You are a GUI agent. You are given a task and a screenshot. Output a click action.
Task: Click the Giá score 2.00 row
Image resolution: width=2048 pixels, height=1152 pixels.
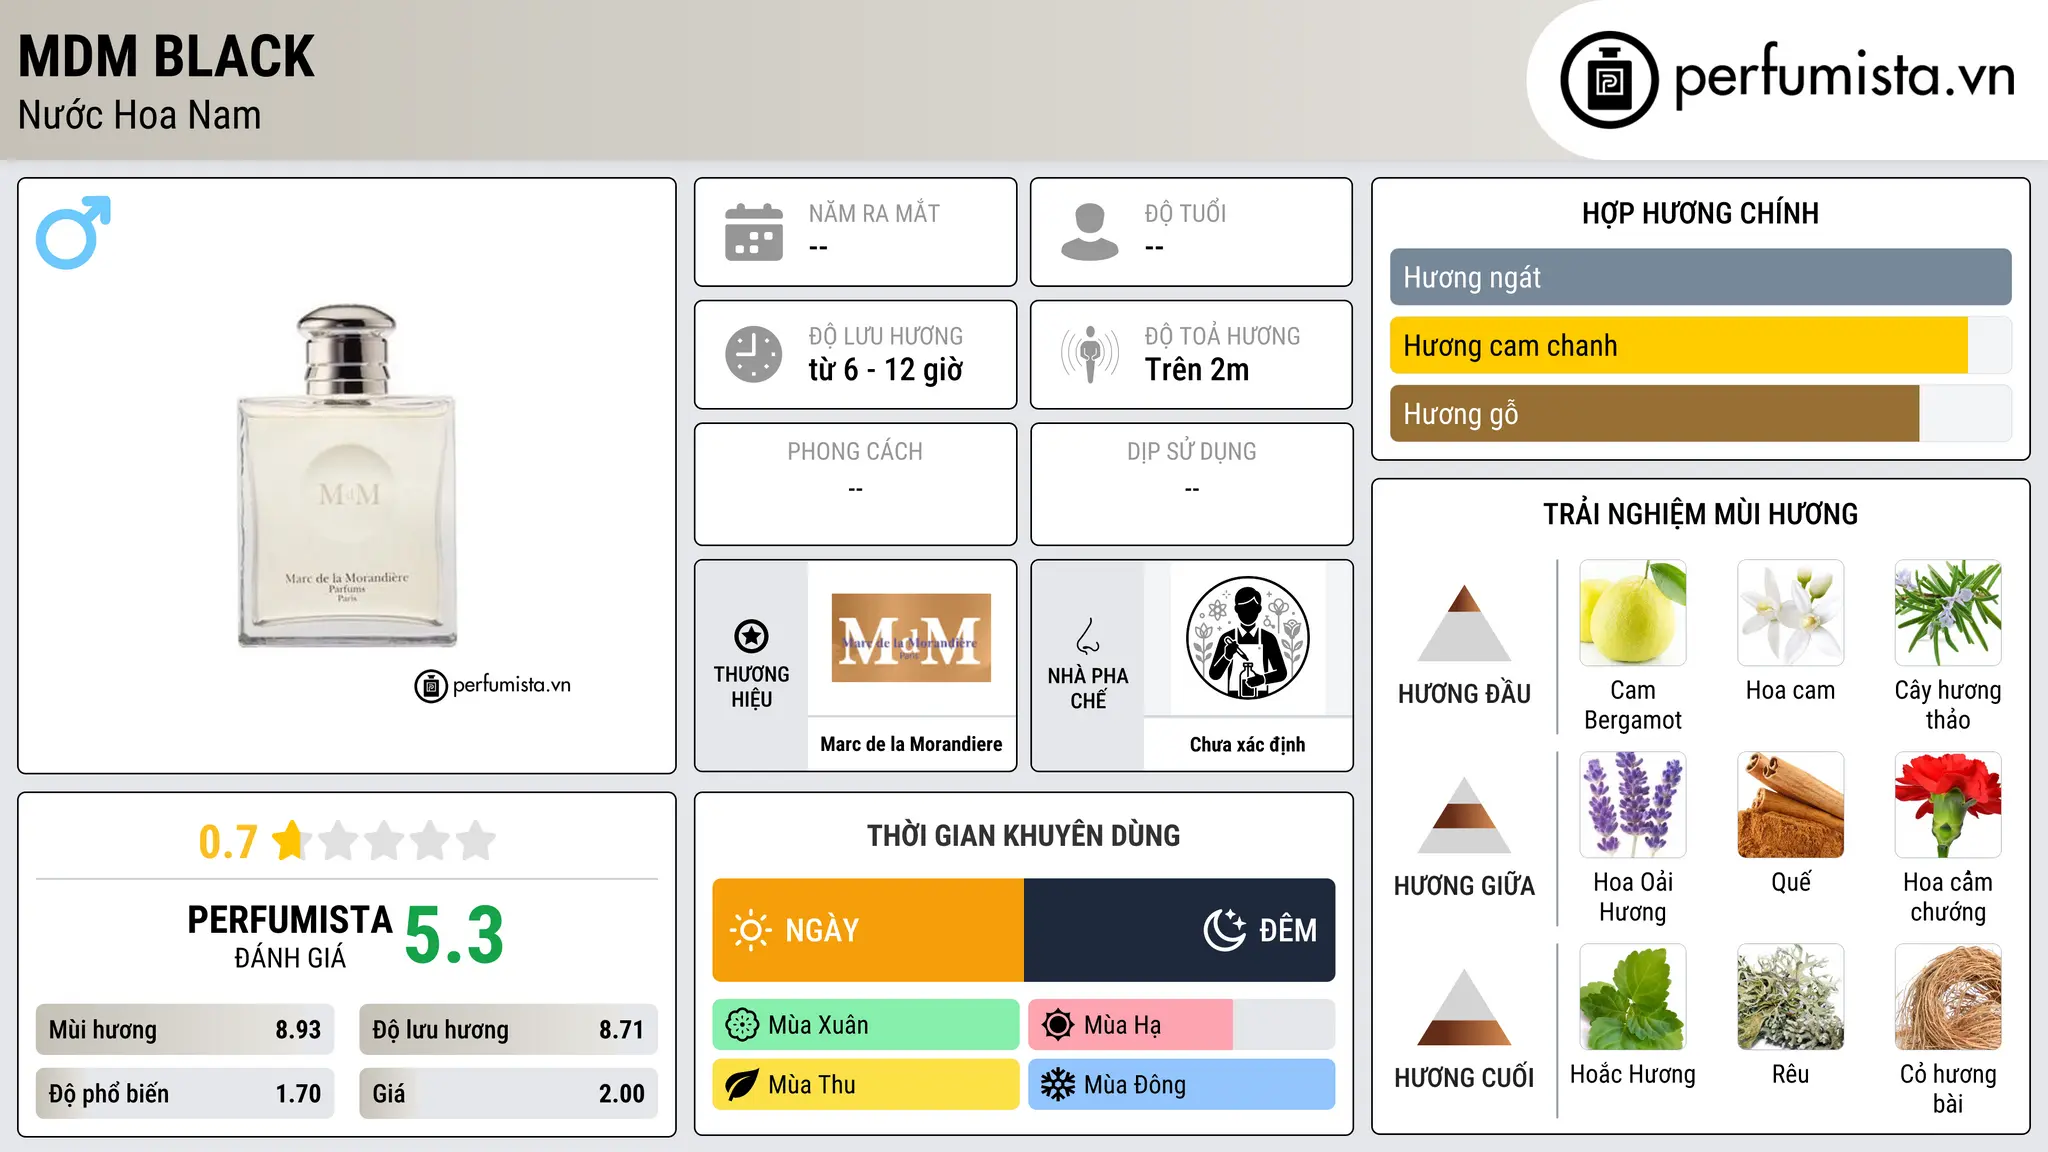[x=509, y=1094]
